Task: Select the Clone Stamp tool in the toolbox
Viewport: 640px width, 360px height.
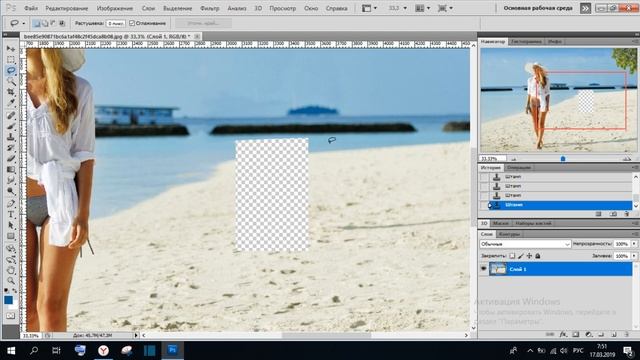Action: click(x=11, y=137)
